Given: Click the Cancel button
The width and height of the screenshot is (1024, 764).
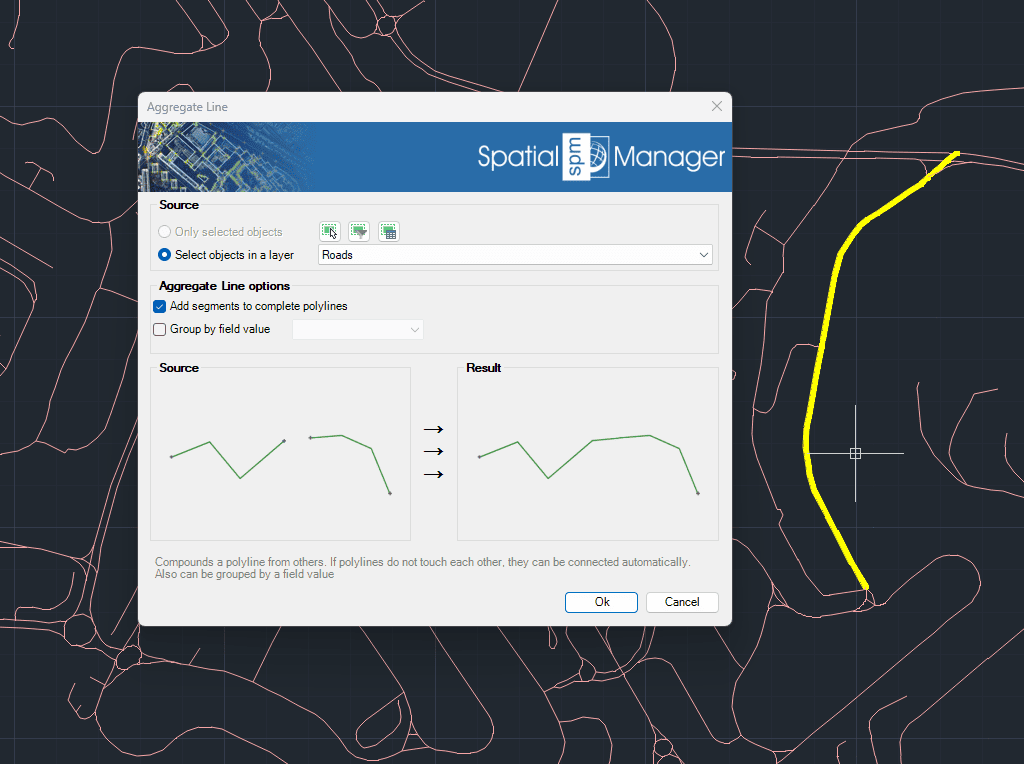Looking at the screenshot, I should click(x=682, y=602).
